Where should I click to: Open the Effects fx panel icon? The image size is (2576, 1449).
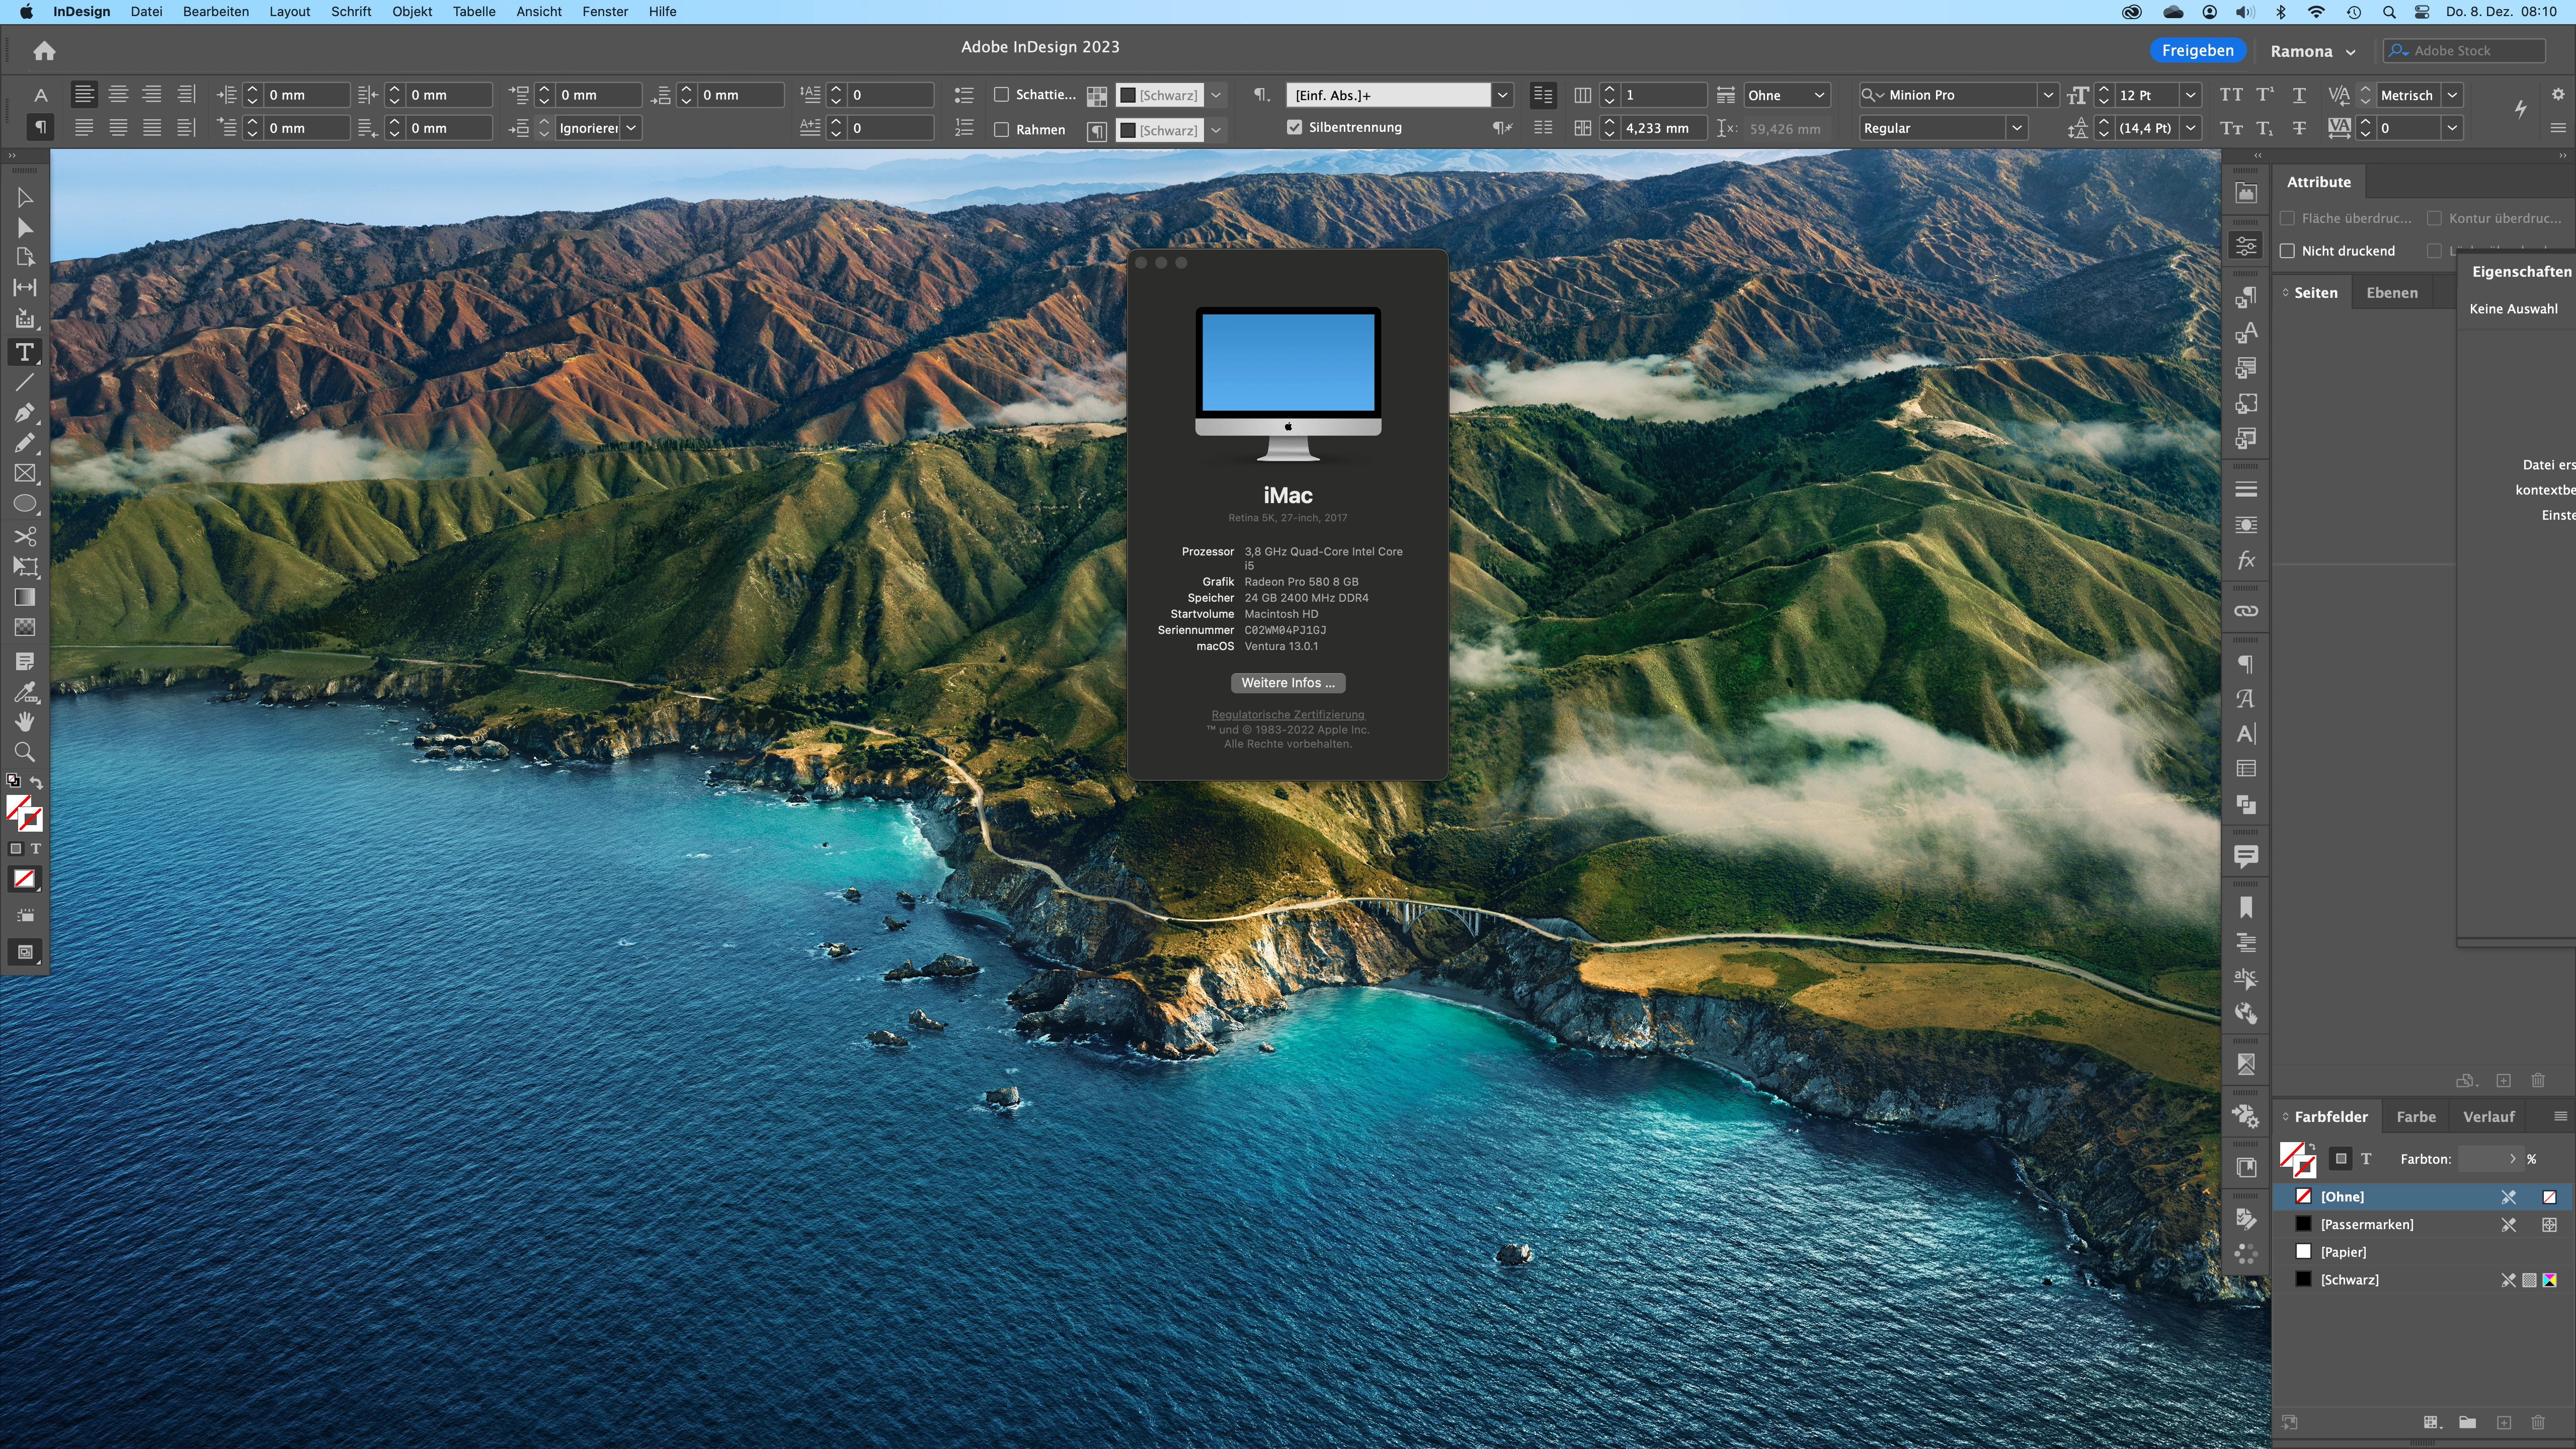[x=2246, y=560]
